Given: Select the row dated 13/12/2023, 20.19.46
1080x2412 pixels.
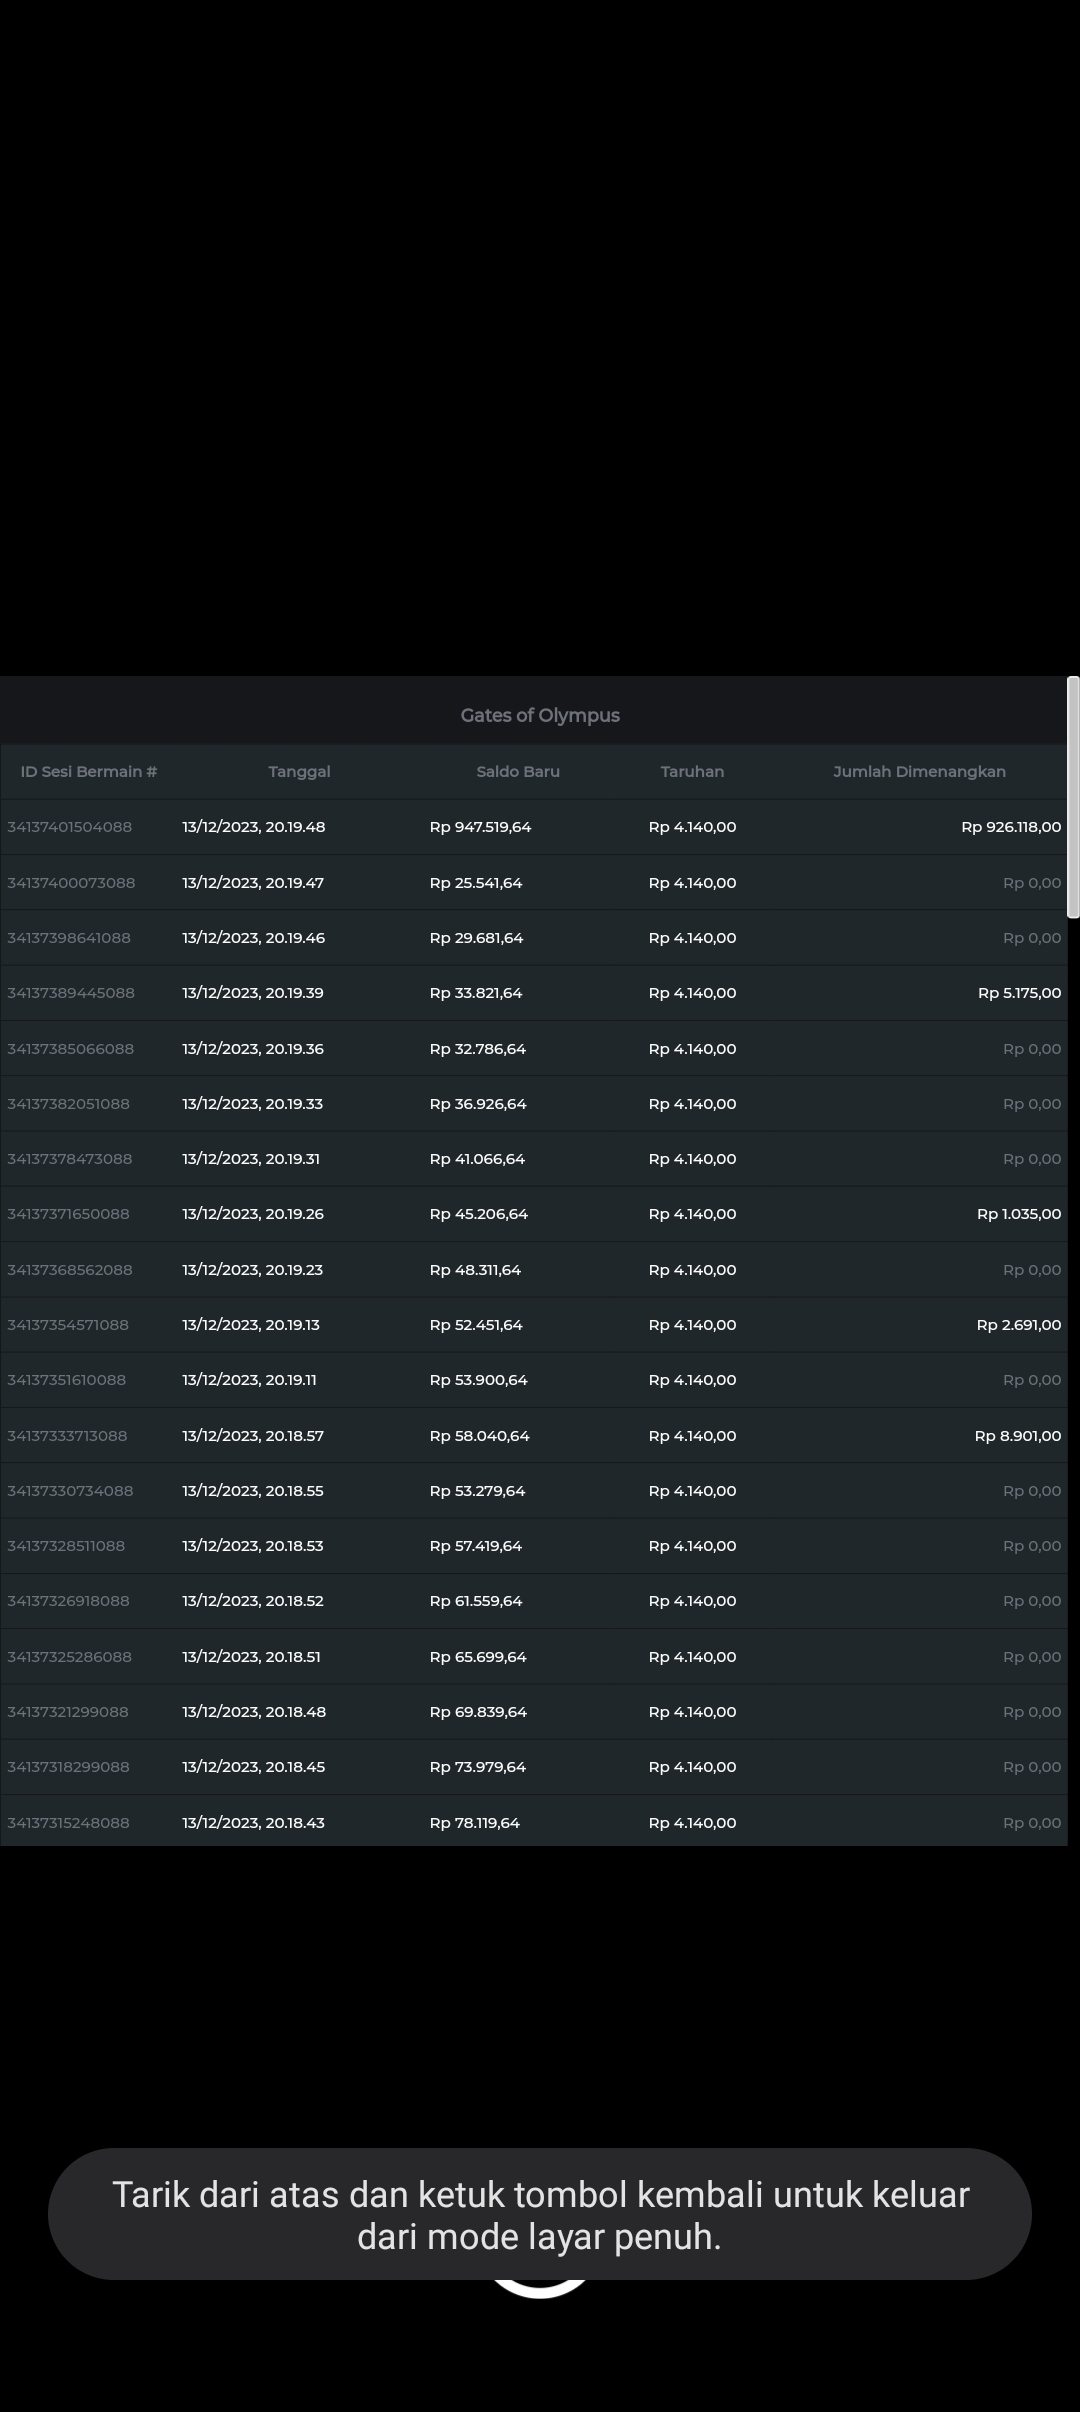Looking at the screenshot, I should pyautogui.click(x=253, y=938).
